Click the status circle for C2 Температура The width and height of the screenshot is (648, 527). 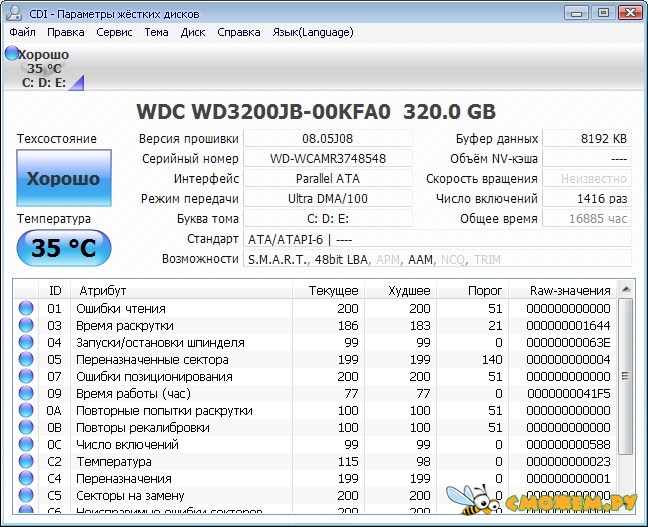26,461
